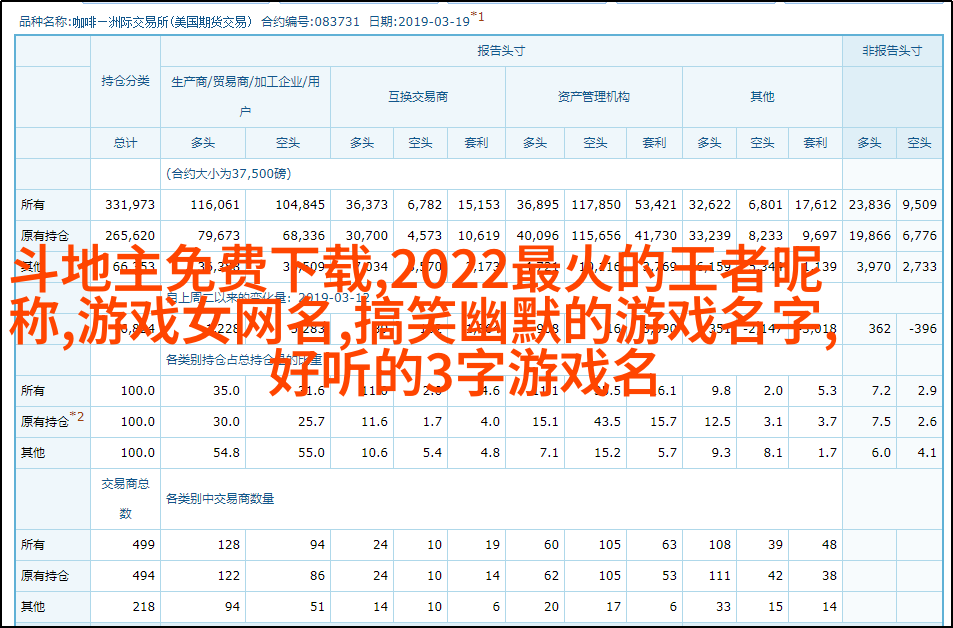Click the cell showing 116,061
The height and width of the screenshot is (628, 953).
215,205
